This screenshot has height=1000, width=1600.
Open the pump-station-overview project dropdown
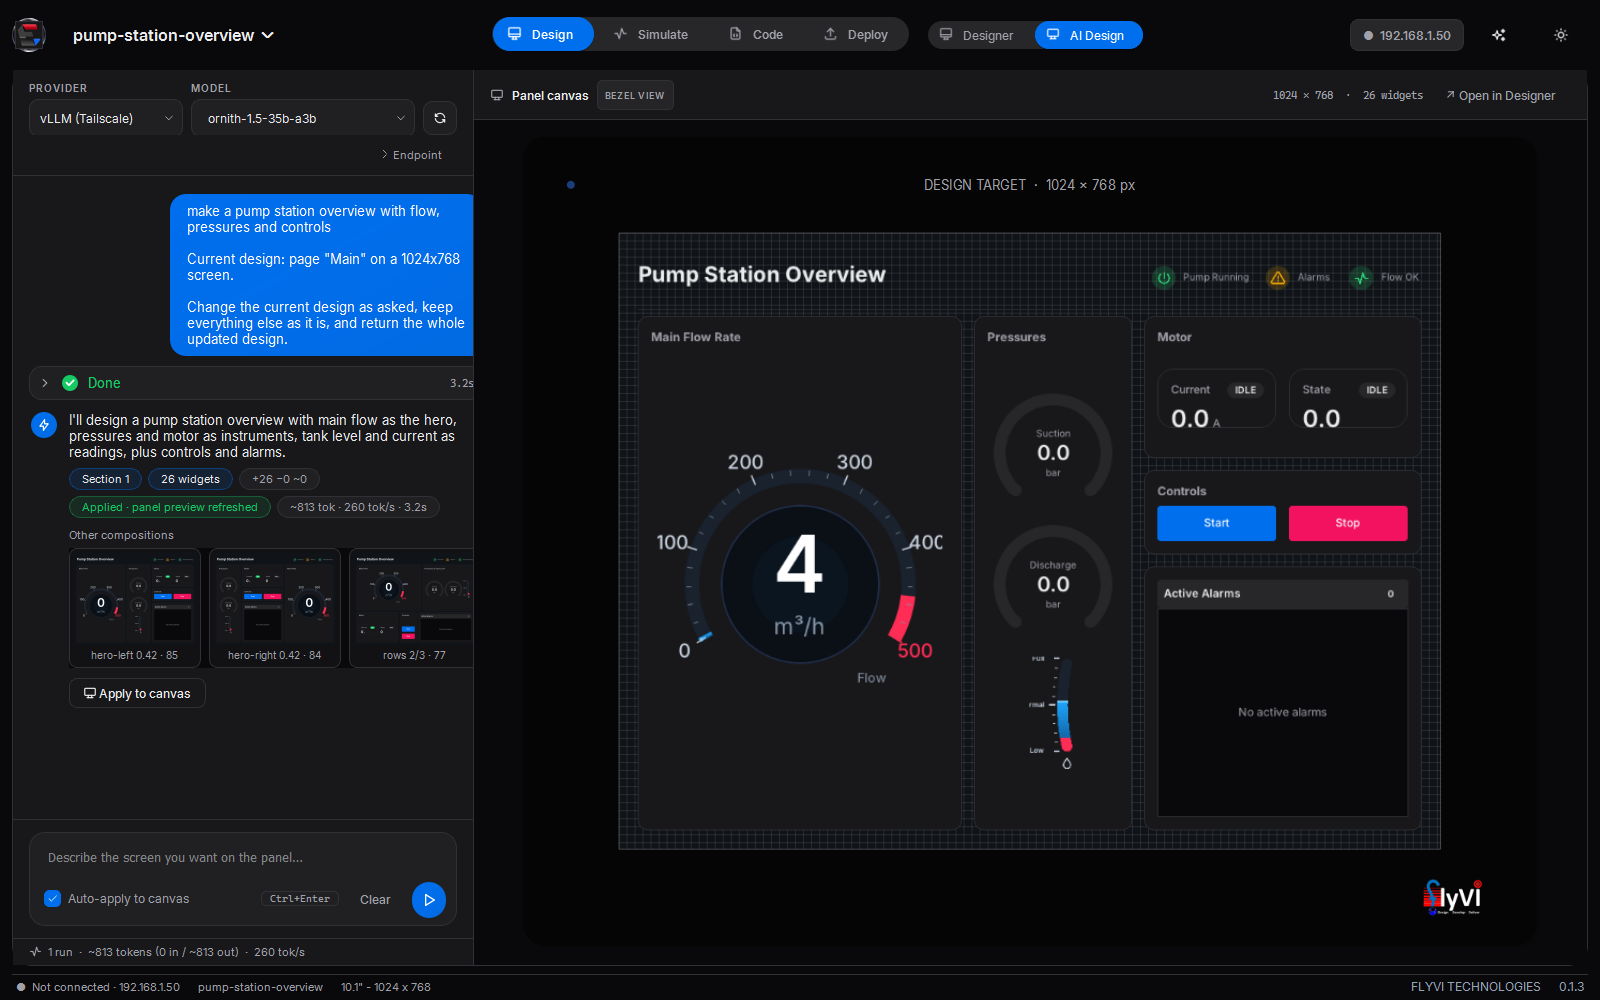(x=173, y=35)
